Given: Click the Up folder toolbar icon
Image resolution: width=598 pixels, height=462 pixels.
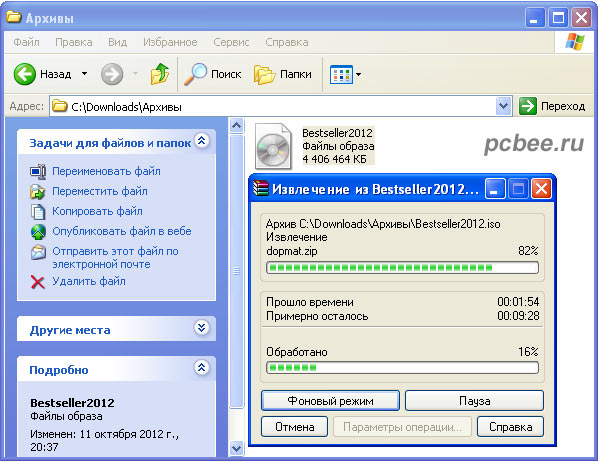Looking at the screenshot, I should tap(160, 74).
